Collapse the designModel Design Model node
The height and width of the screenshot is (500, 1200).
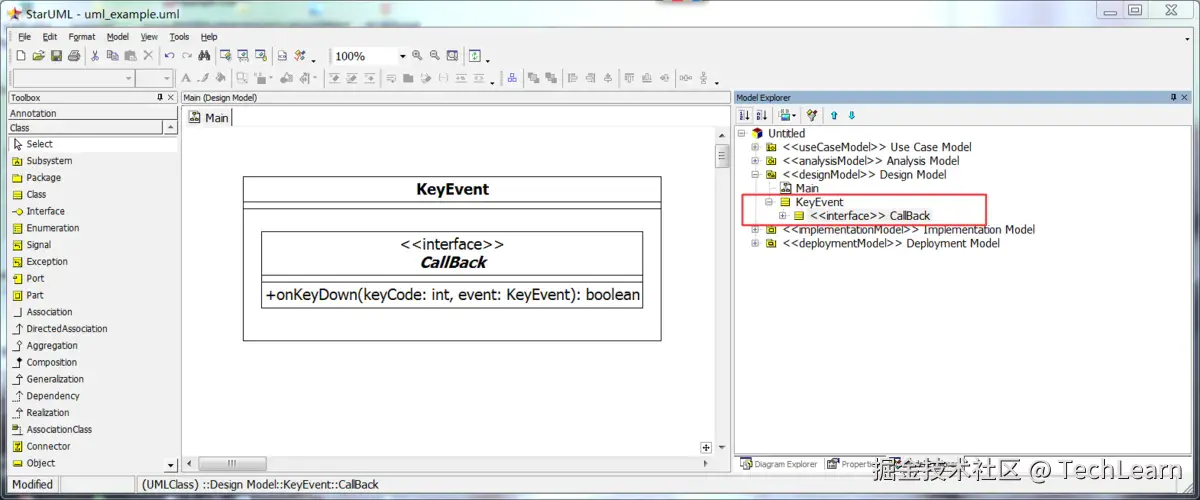pyautogui.click(x=756, y=174)
